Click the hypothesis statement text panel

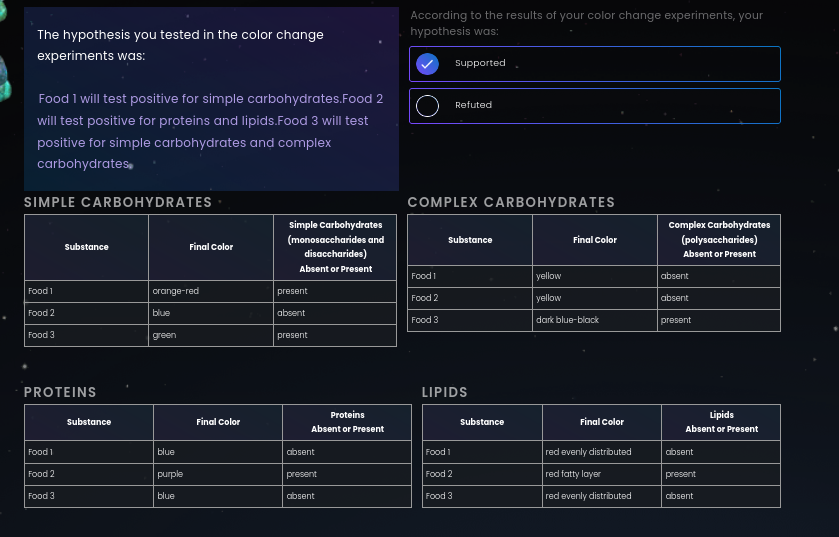click(211, 99)
